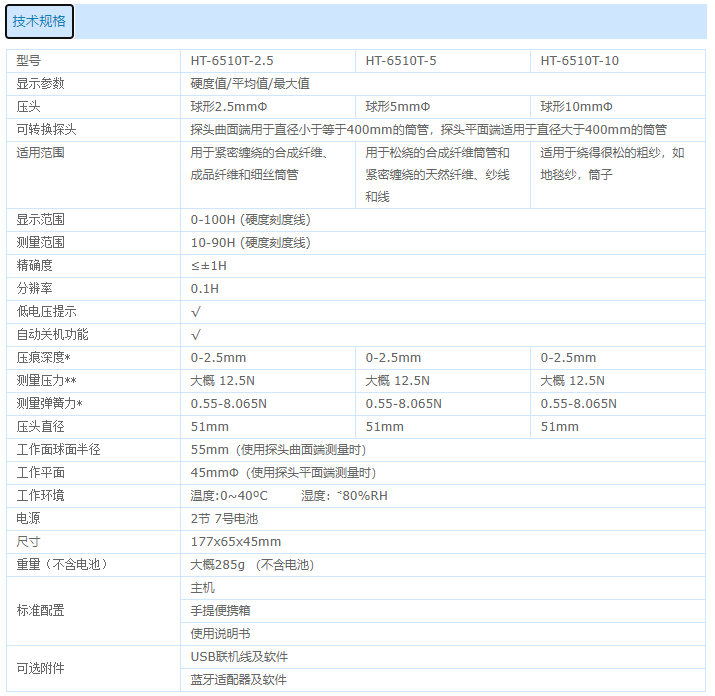Select 手提便携箱 in standard configuration
The image size is (715, 696).
coord(220,610)
